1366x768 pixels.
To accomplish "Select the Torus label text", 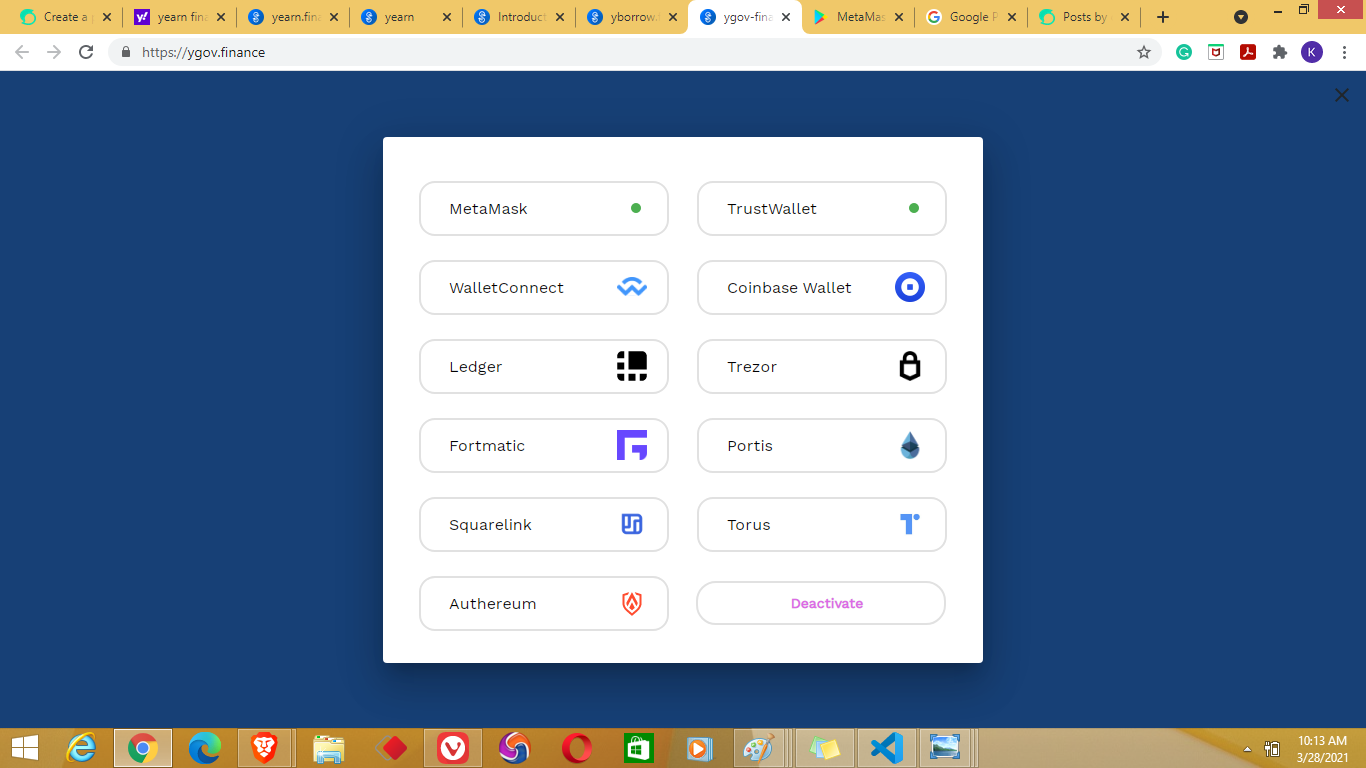I will tap(749, 525).
